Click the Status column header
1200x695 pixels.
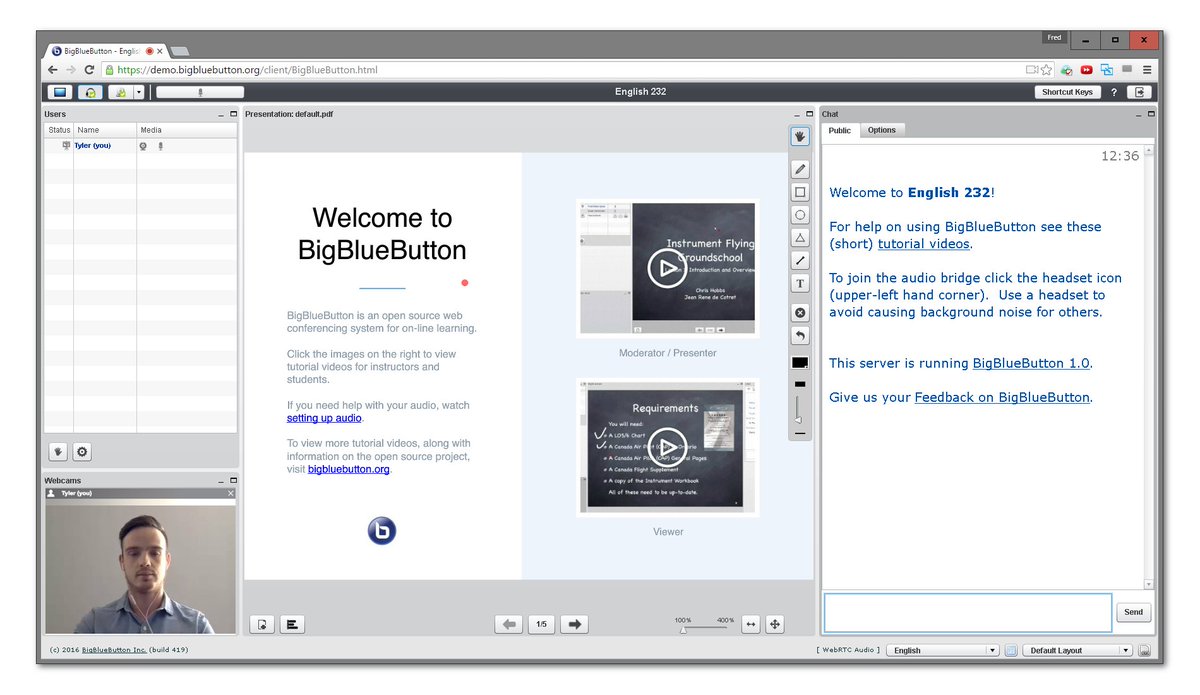click(59, 130)
